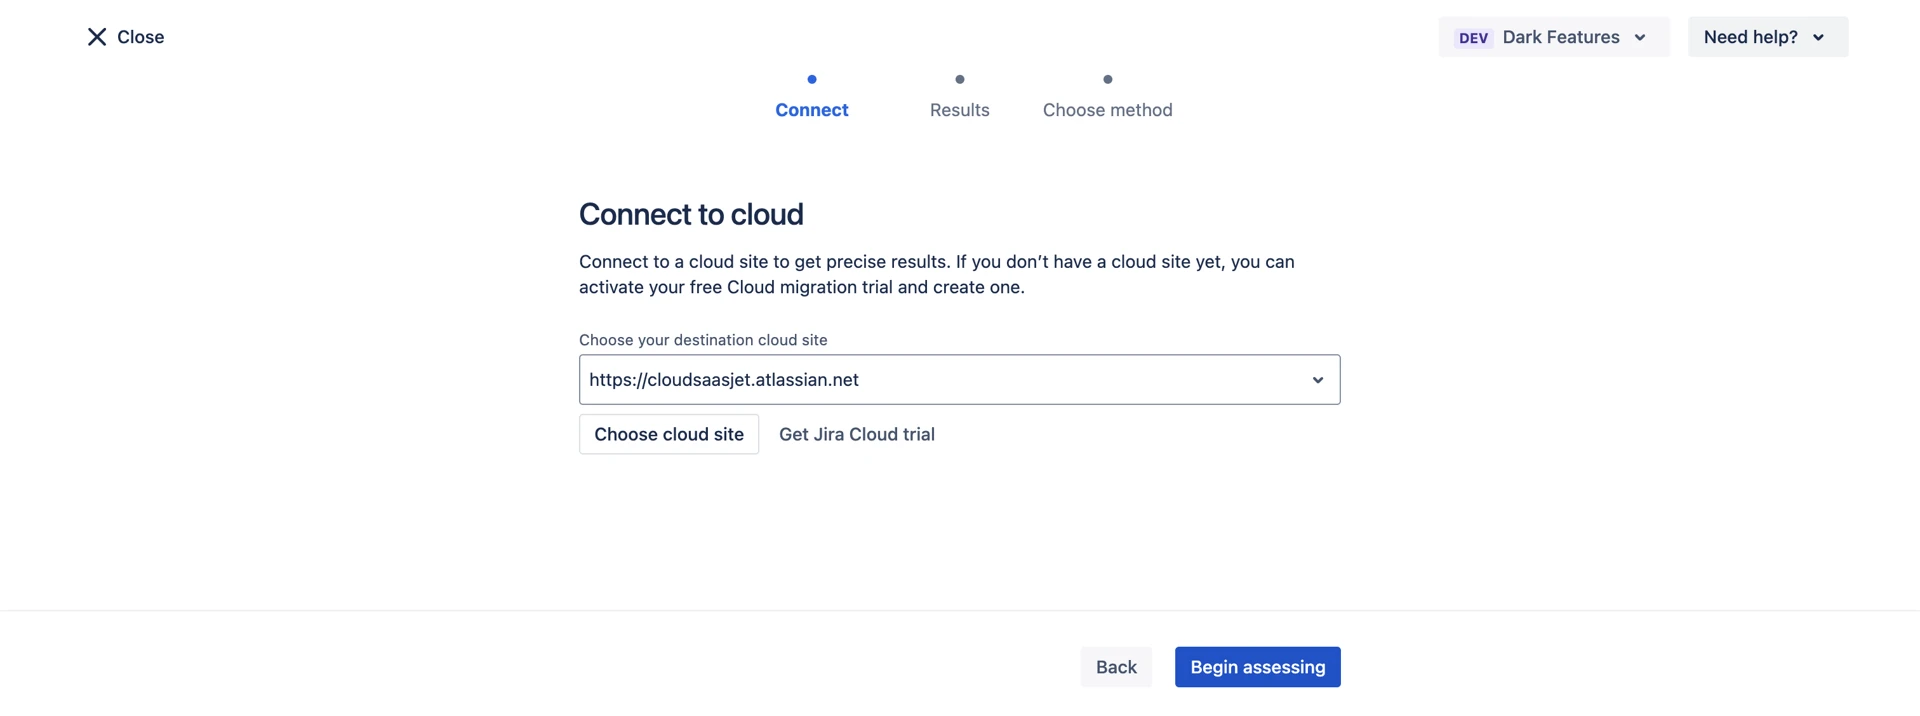Follow the Get Jira Cloud trial link

857,434
